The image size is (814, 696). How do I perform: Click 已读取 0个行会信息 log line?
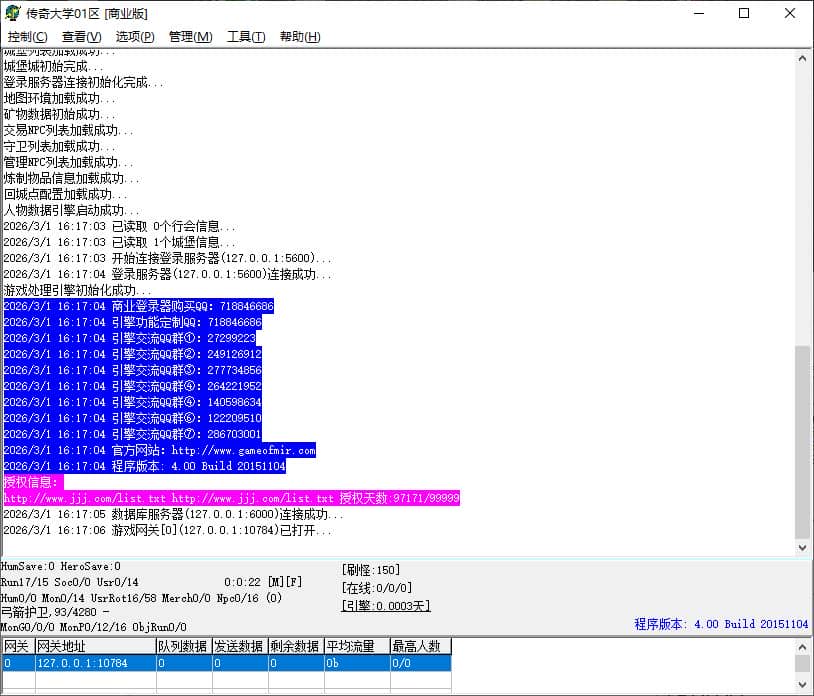119,226
